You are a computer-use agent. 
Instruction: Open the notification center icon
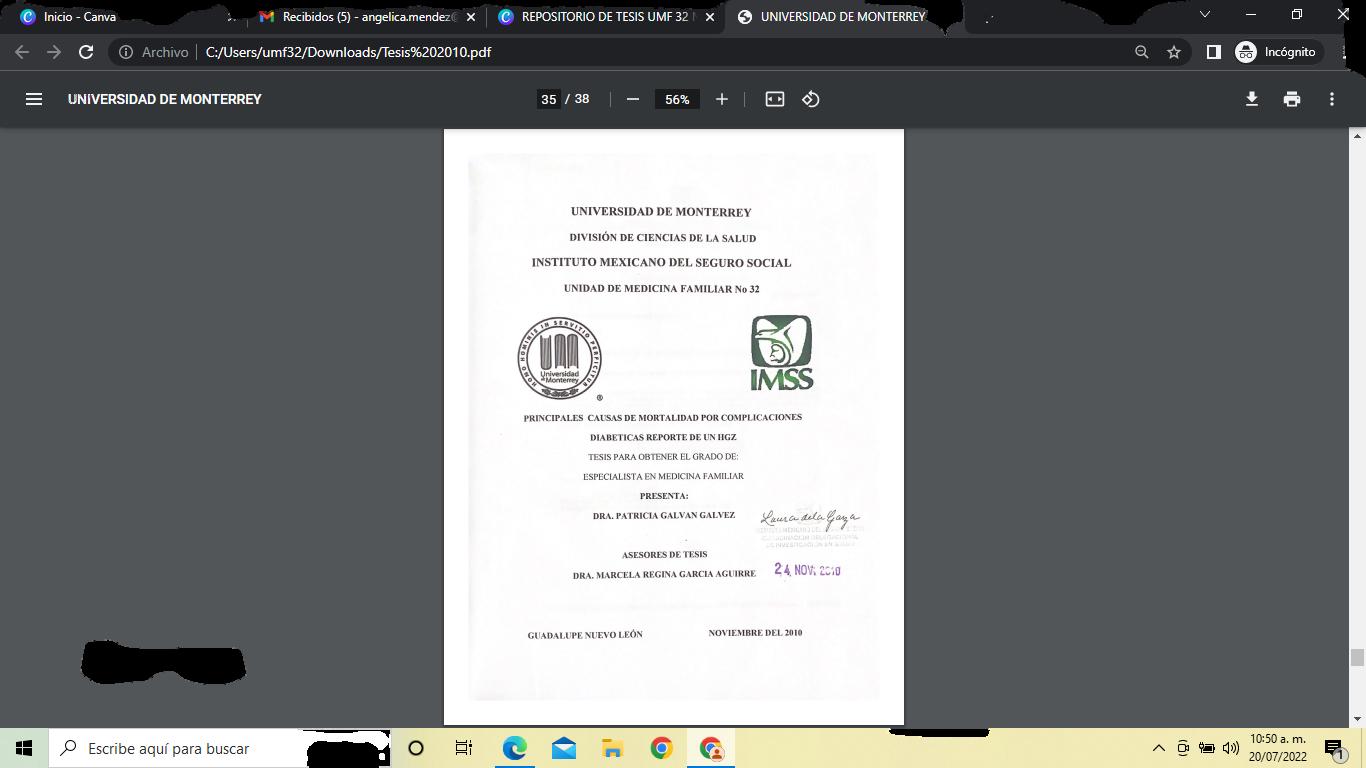coord(1334,748)
